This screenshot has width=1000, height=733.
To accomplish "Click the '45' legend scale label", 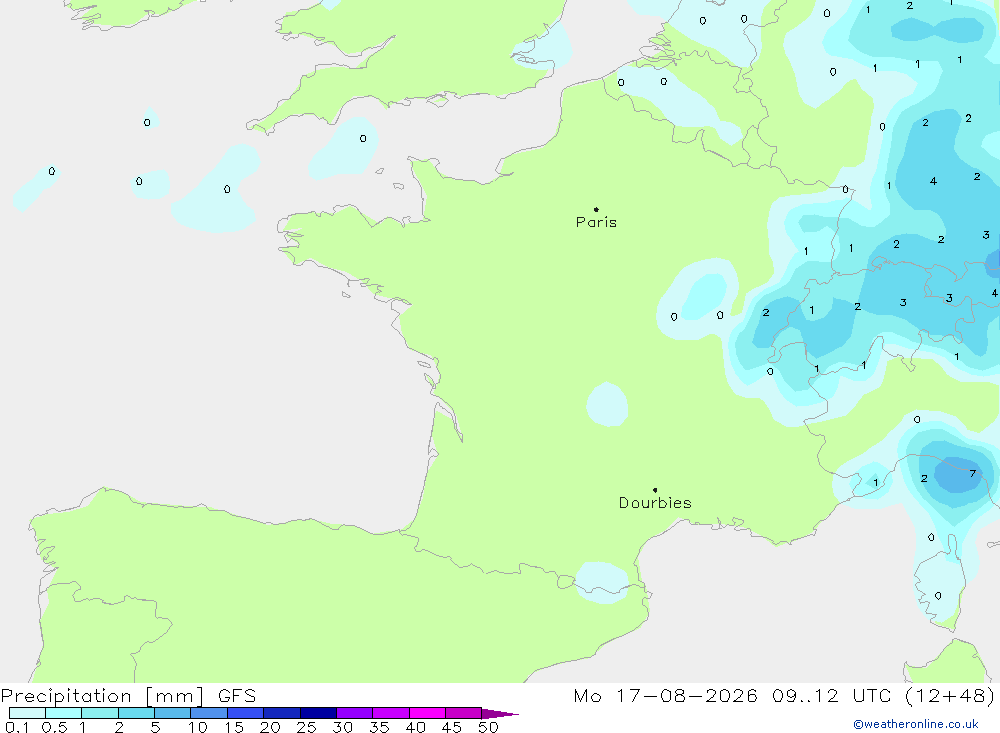I will pyautogui.click(x=452, y=727).
